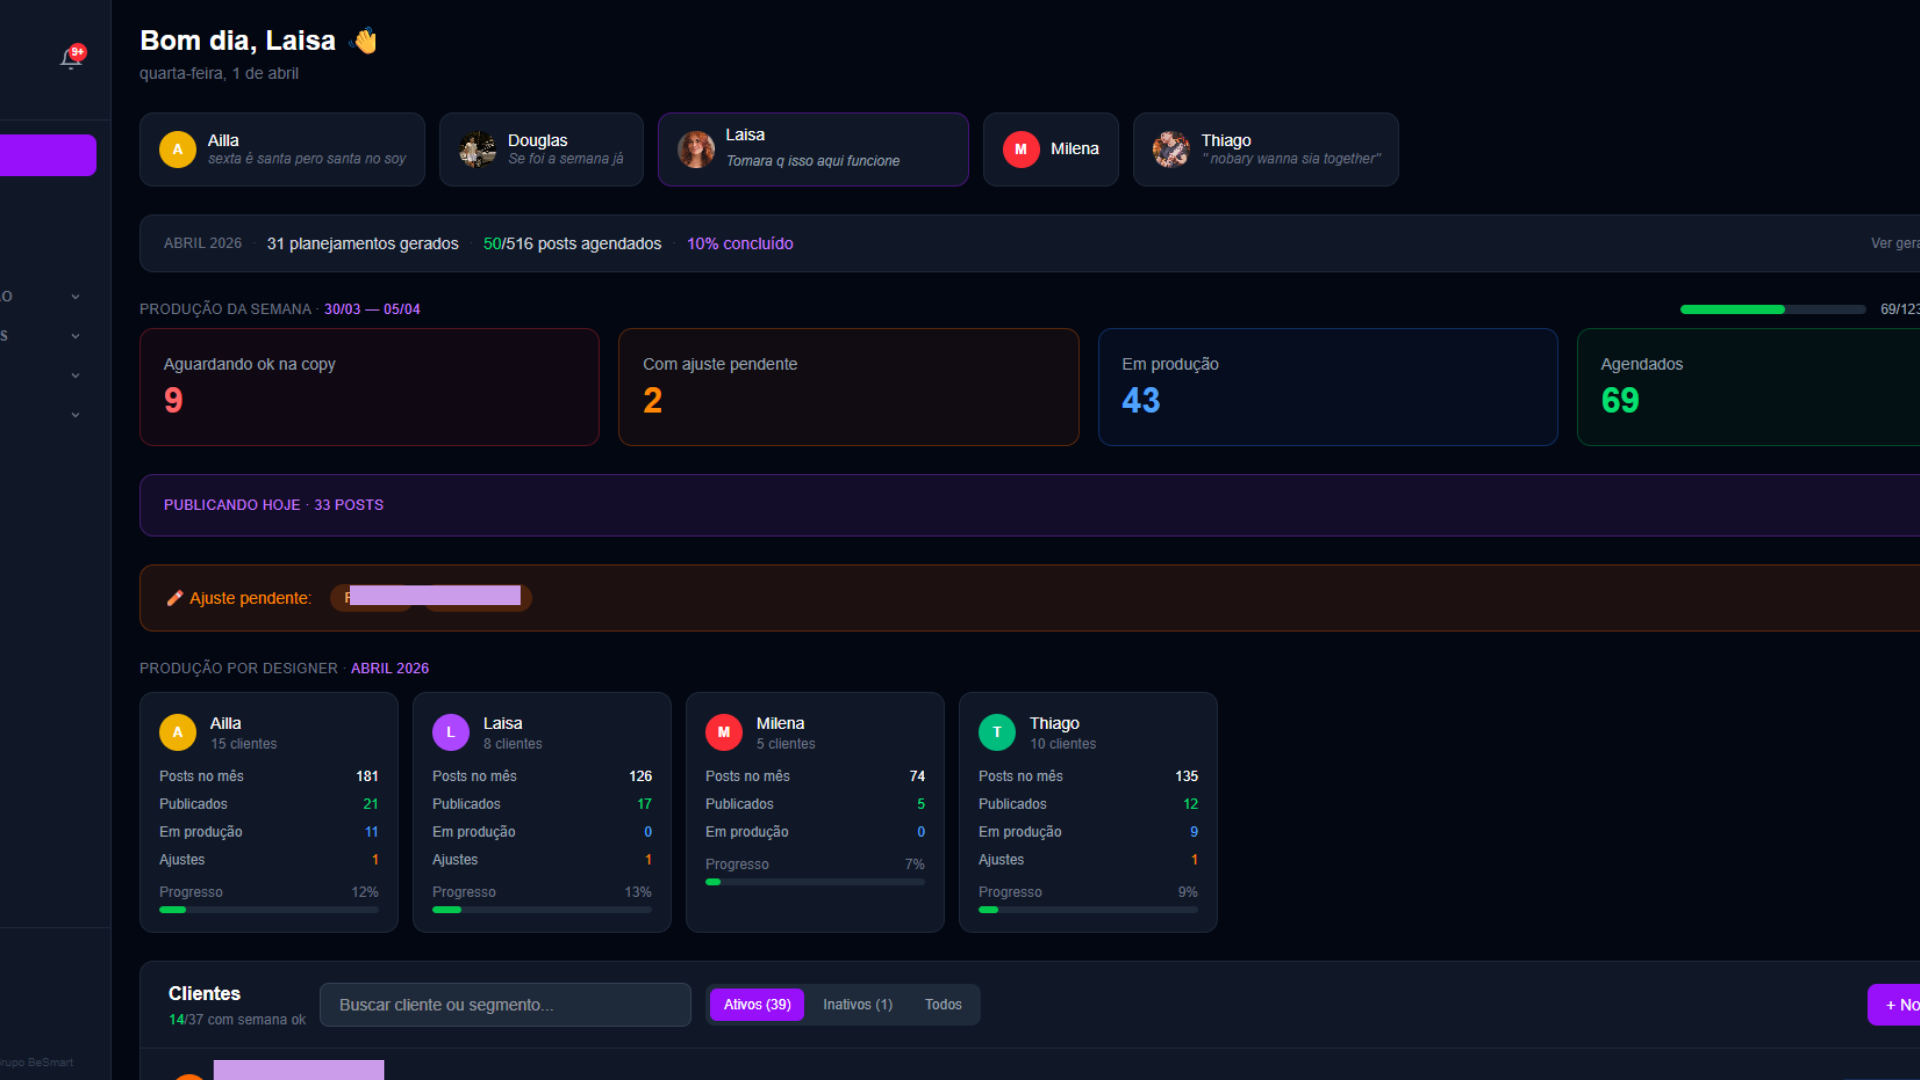Screen dimensions: 1920x1080
Task: Open the Aguardando ok na copy card
Action: pos(369,387)
